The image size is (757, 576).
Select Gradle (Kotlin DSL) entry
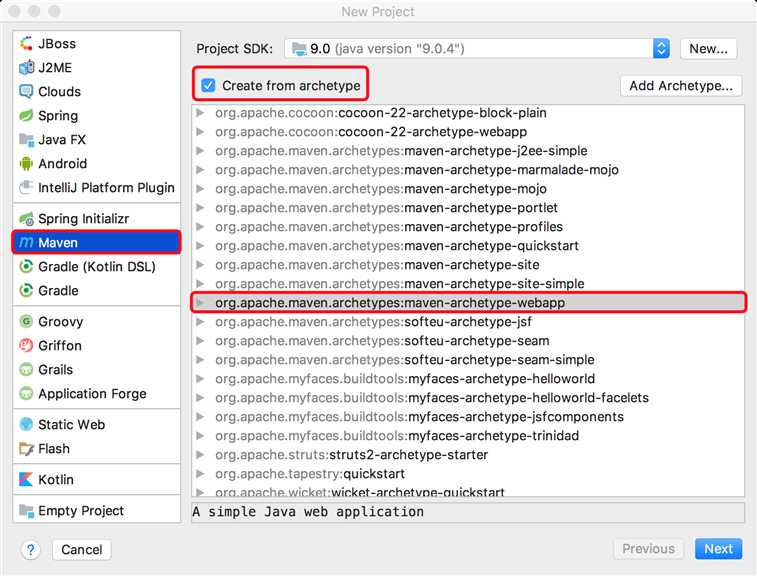click(97, 267)
